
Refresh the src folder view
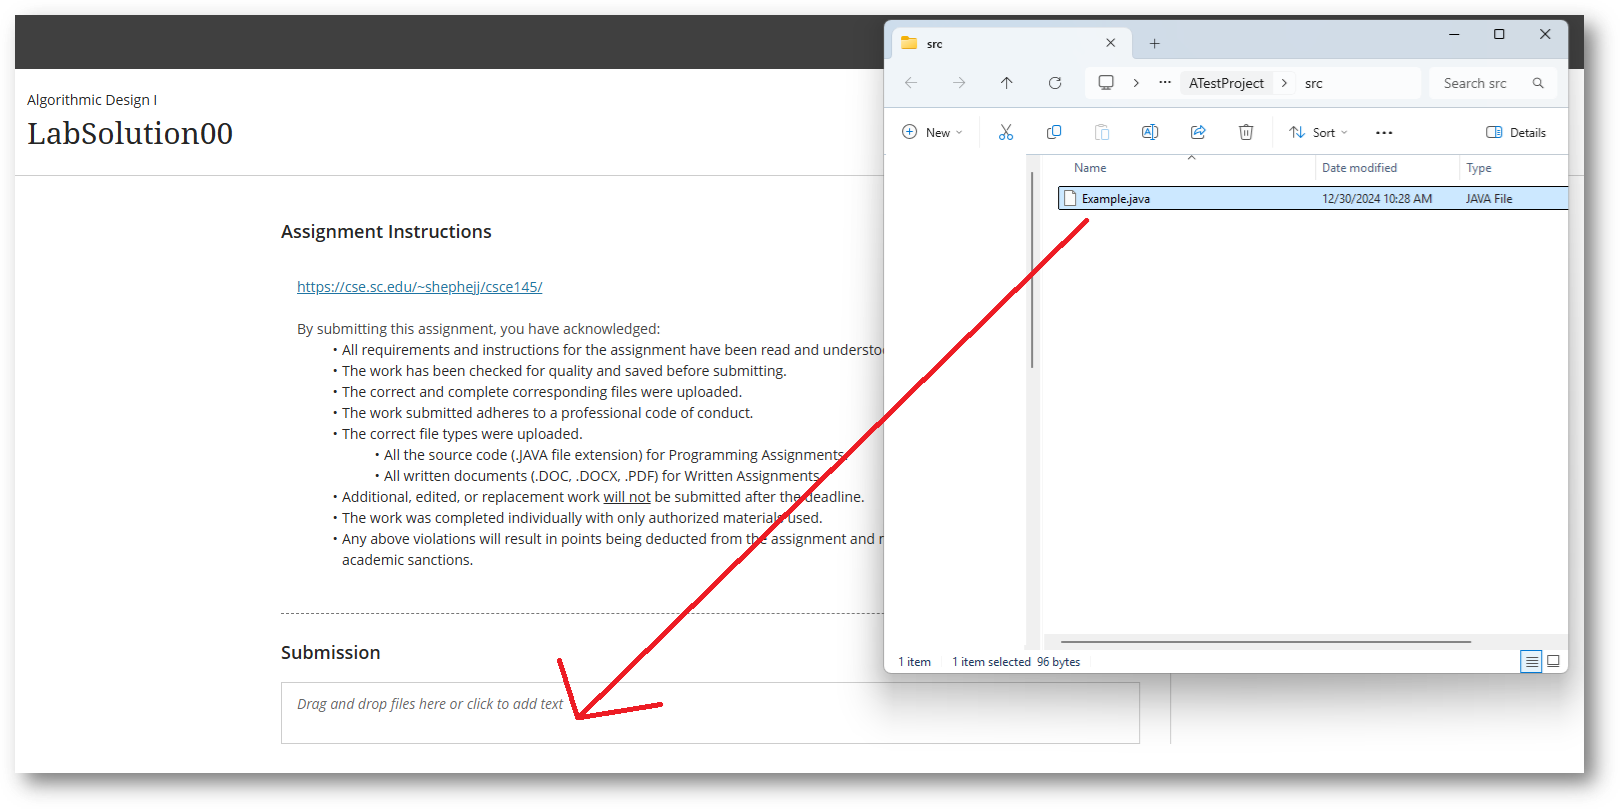click(x=1055, y=83)
